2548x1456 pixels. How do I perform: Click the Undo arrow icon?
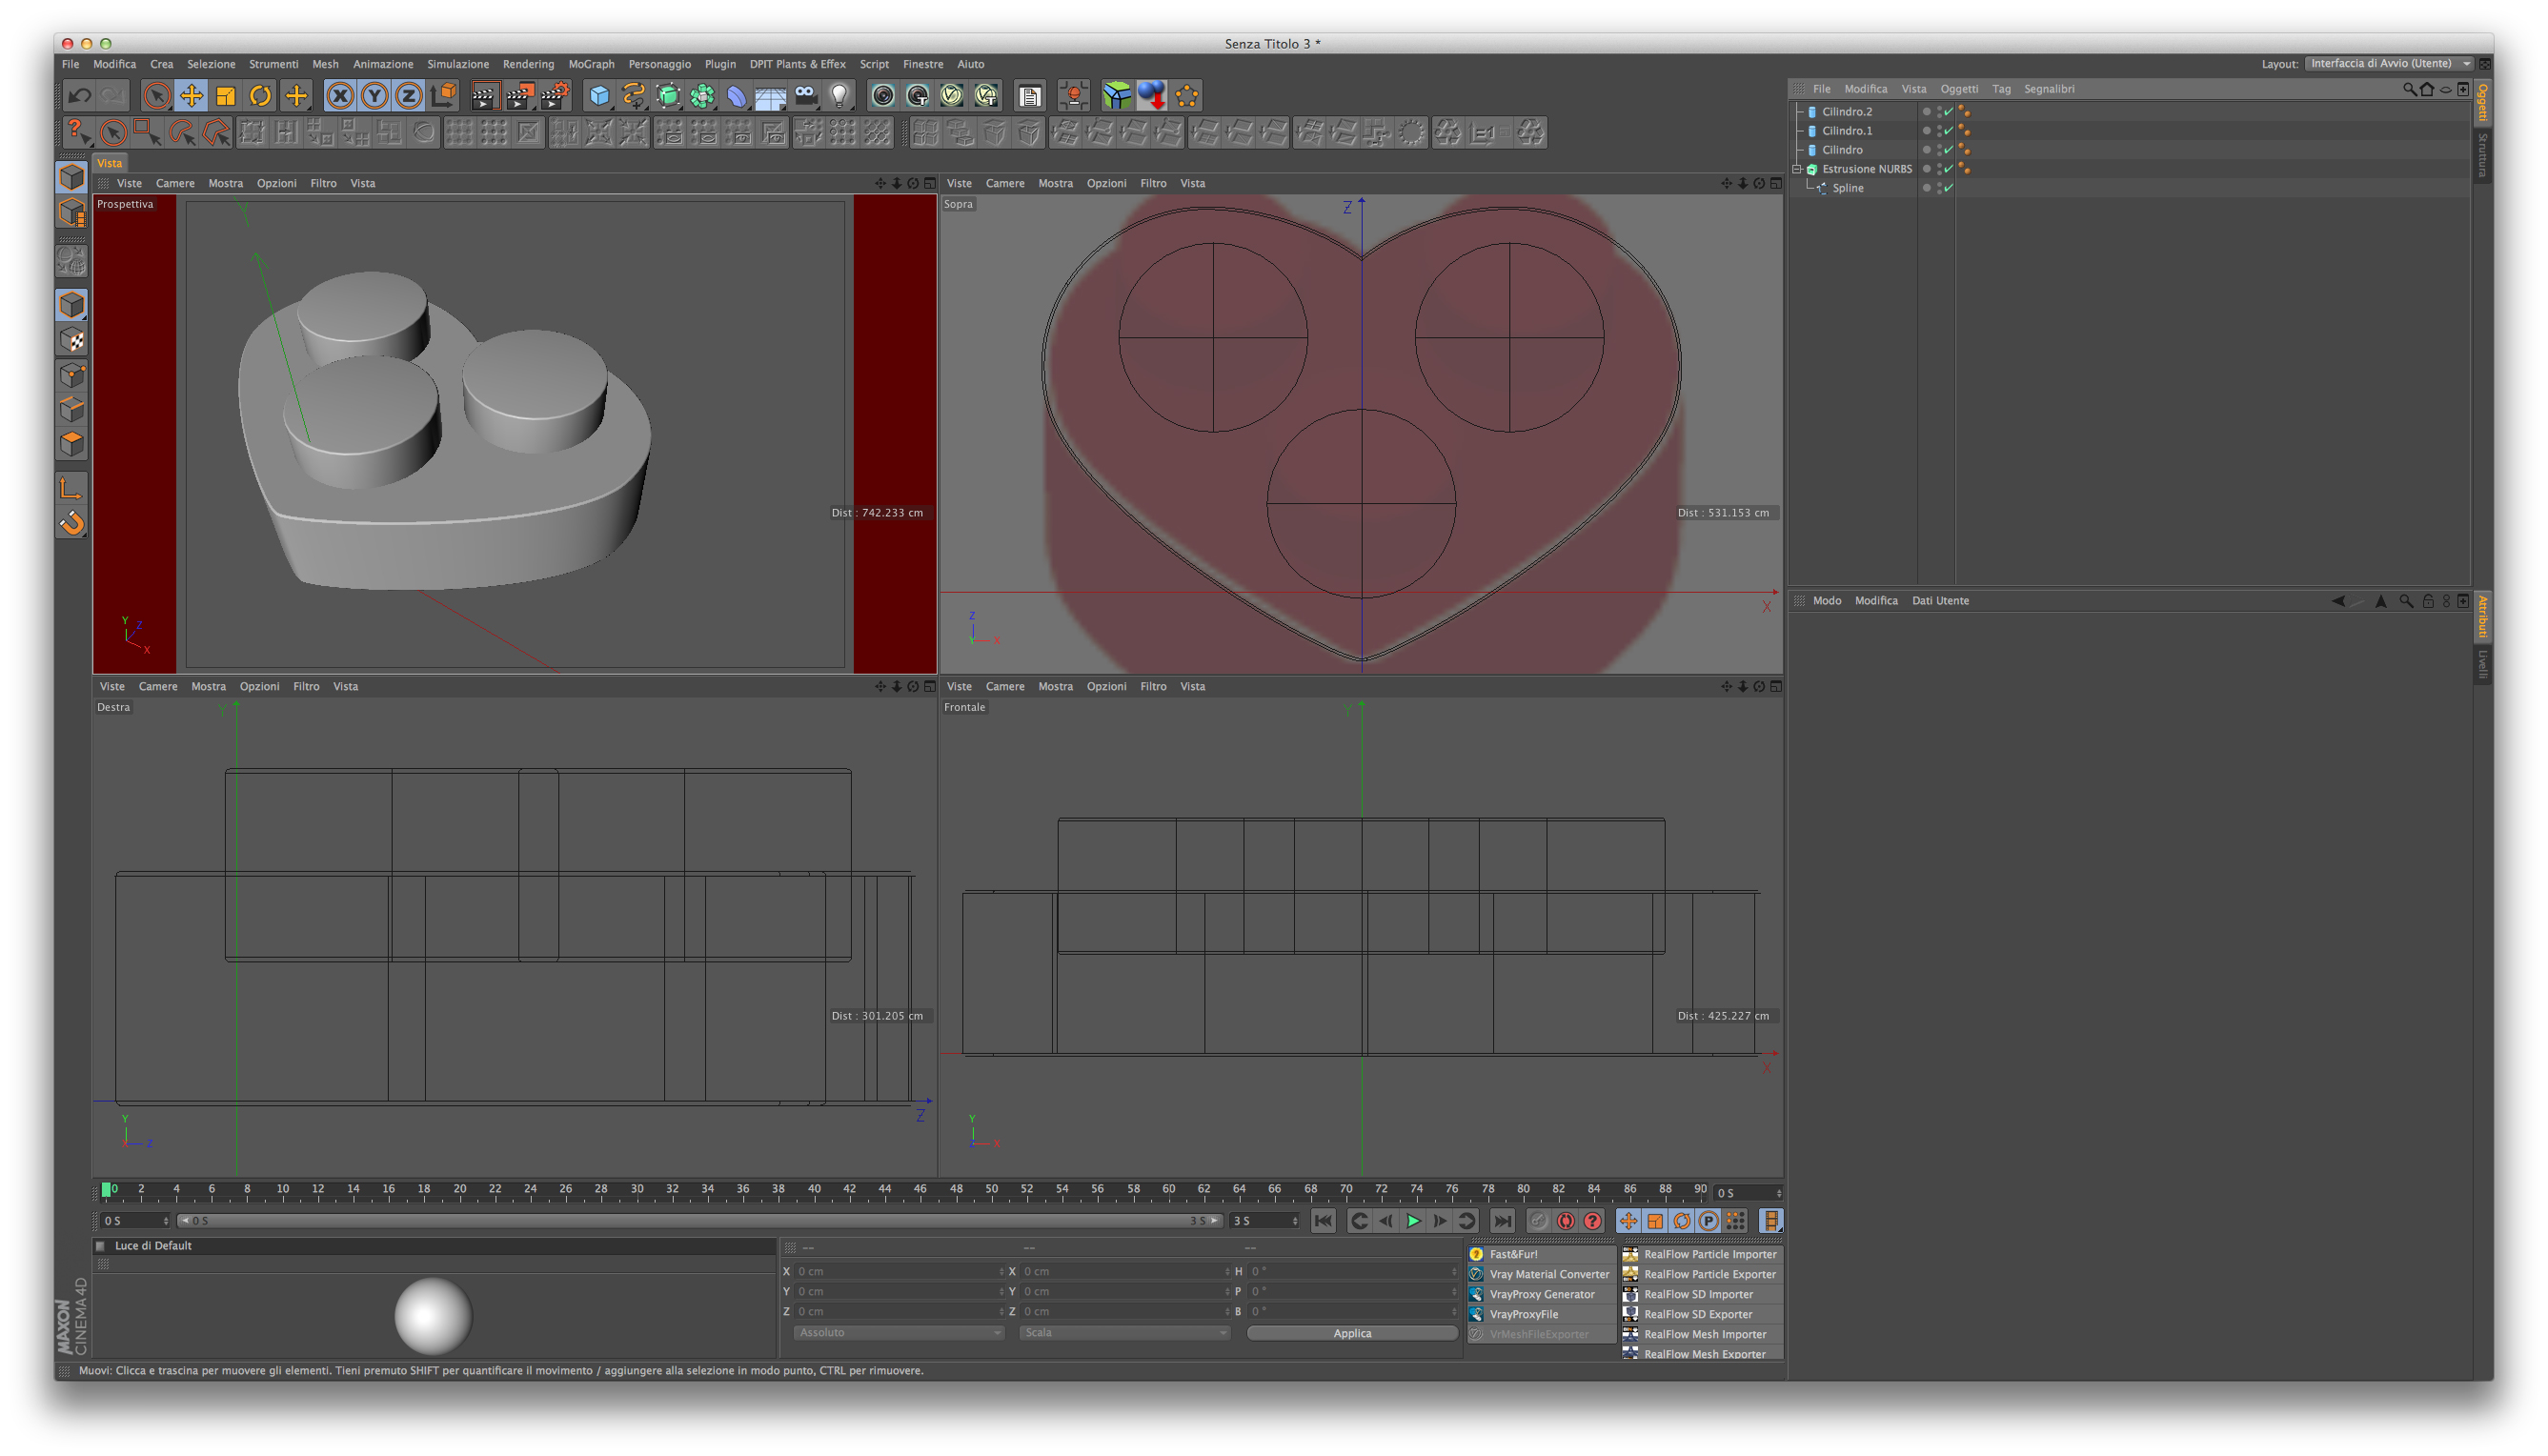(x=79, y=96)
